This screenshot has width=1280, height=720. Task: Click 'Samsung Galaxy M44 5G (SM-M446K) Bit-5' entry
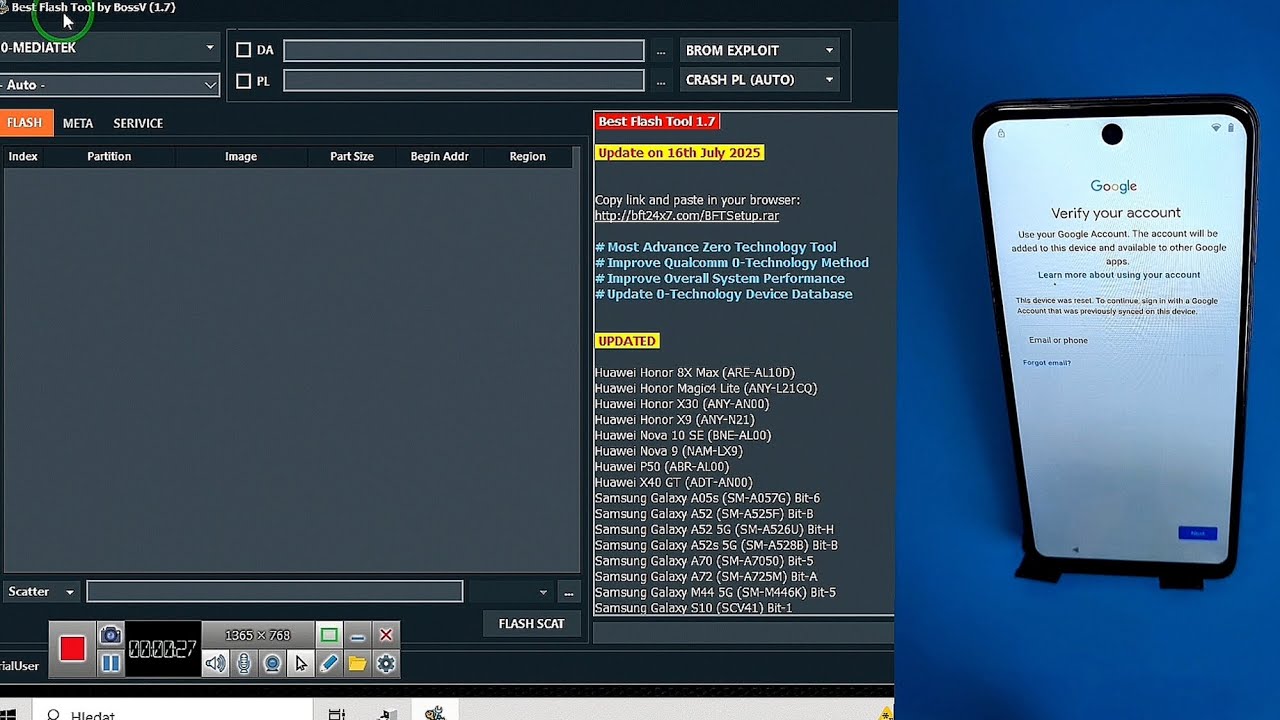pos(715,592)
